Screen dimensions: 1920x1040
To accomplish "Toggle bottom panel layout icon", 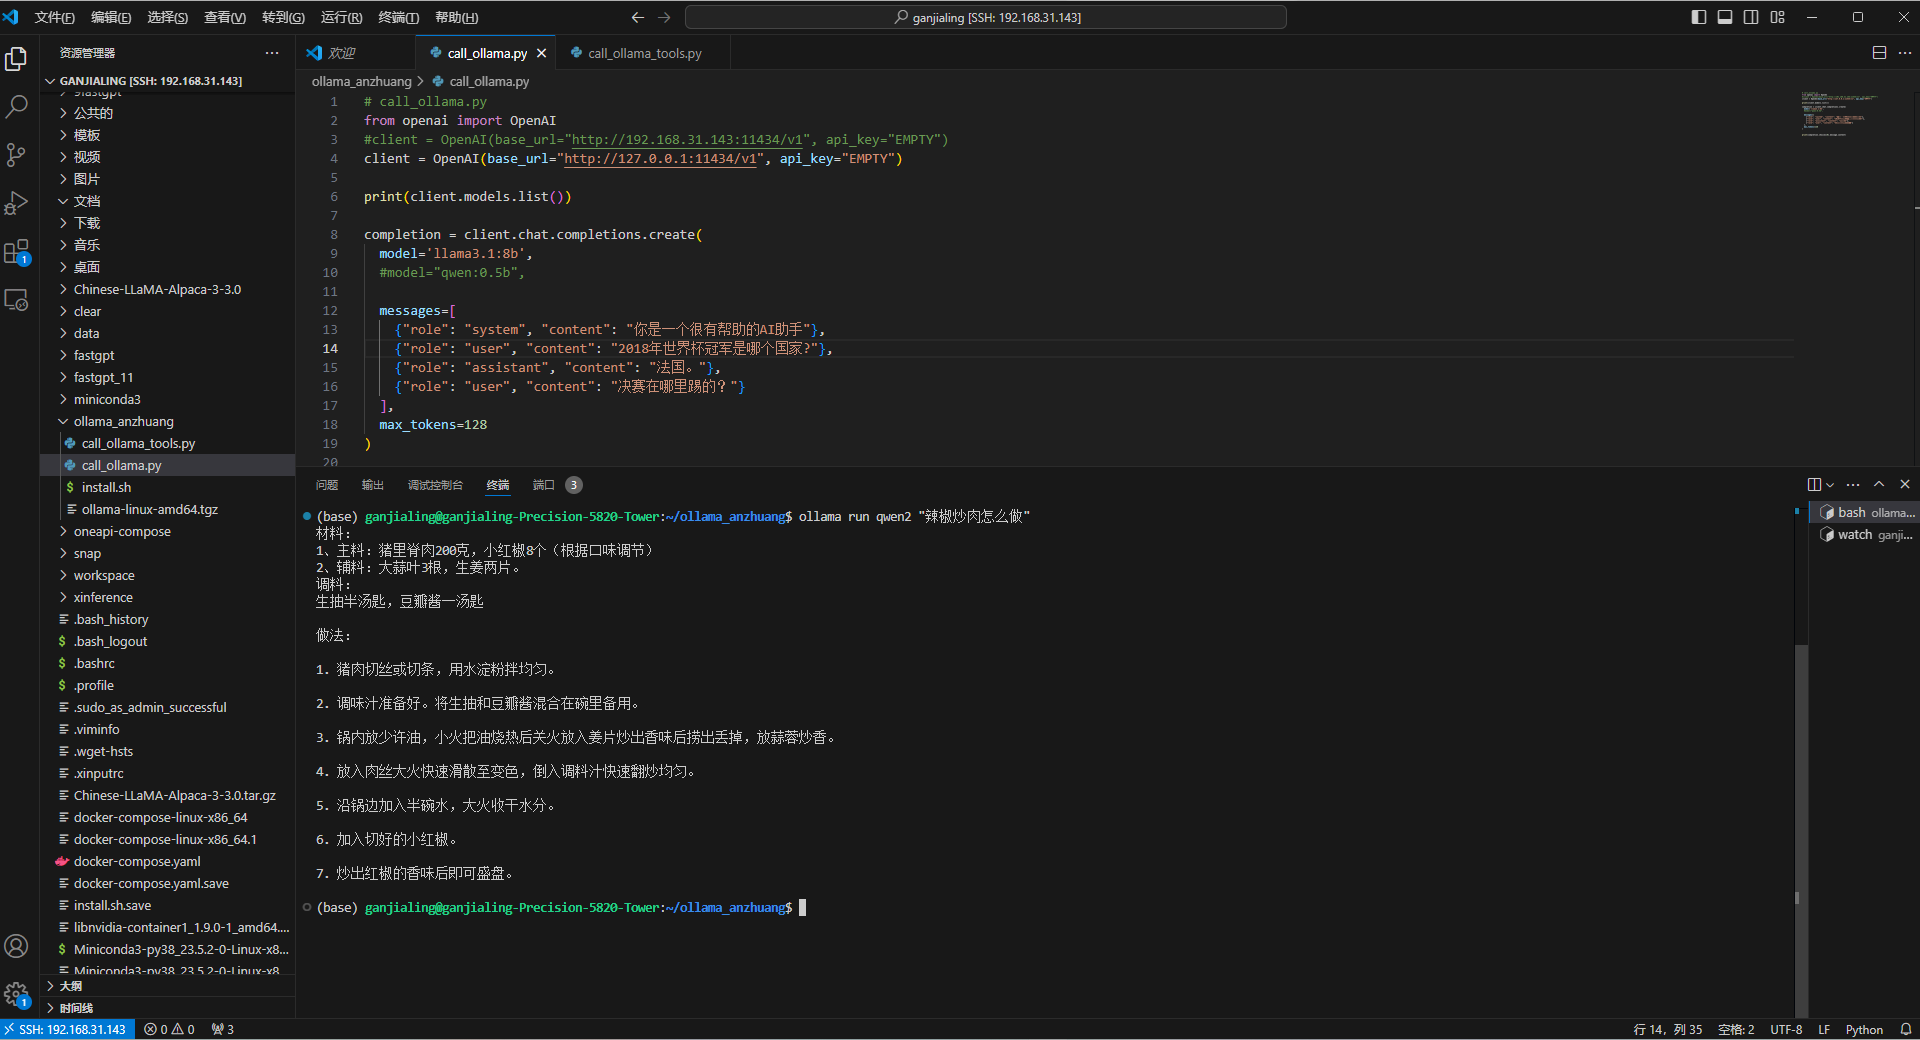I will coord(1725,17).
